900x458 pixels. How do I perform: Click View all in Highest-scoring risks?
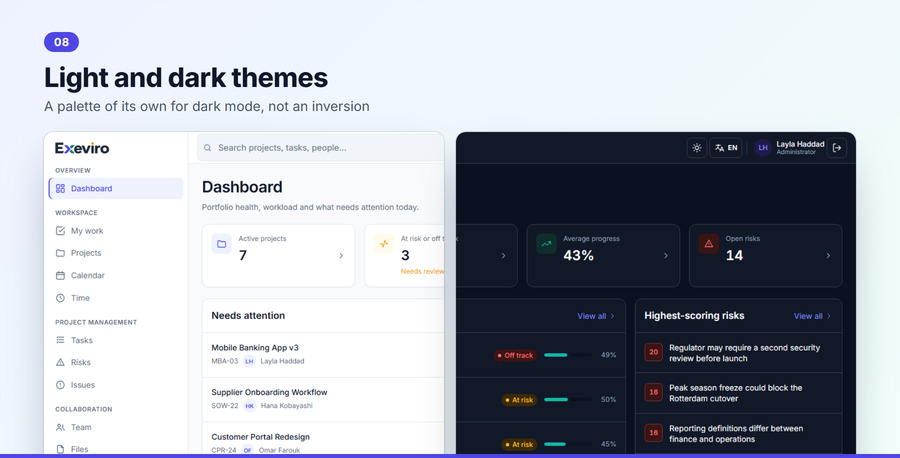point(812,316)
